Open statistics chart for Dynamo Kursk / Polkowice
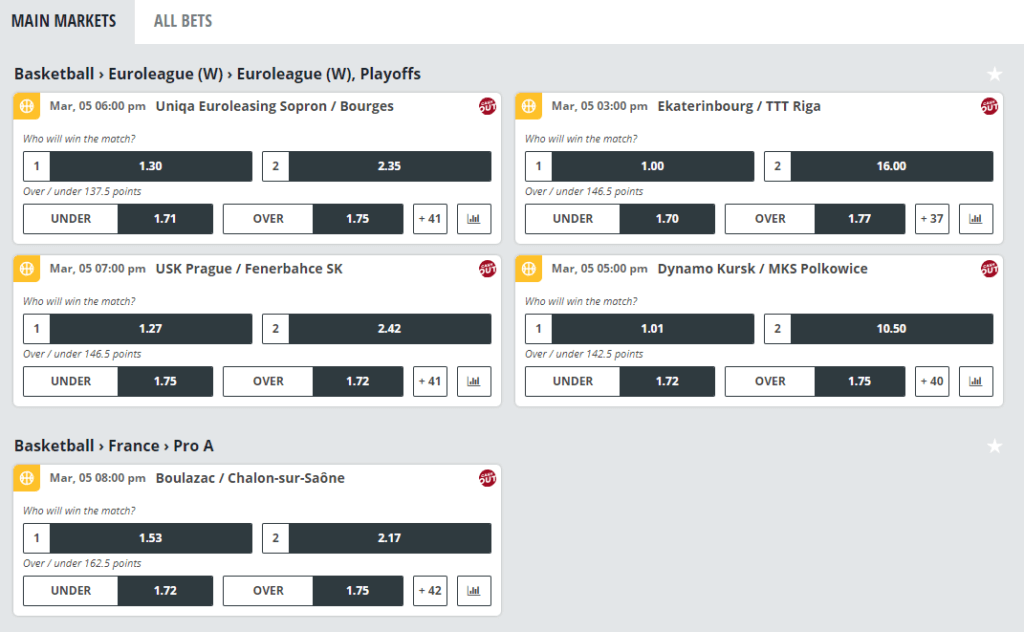This screenshot has height=632, width=1024. (976, 381)
